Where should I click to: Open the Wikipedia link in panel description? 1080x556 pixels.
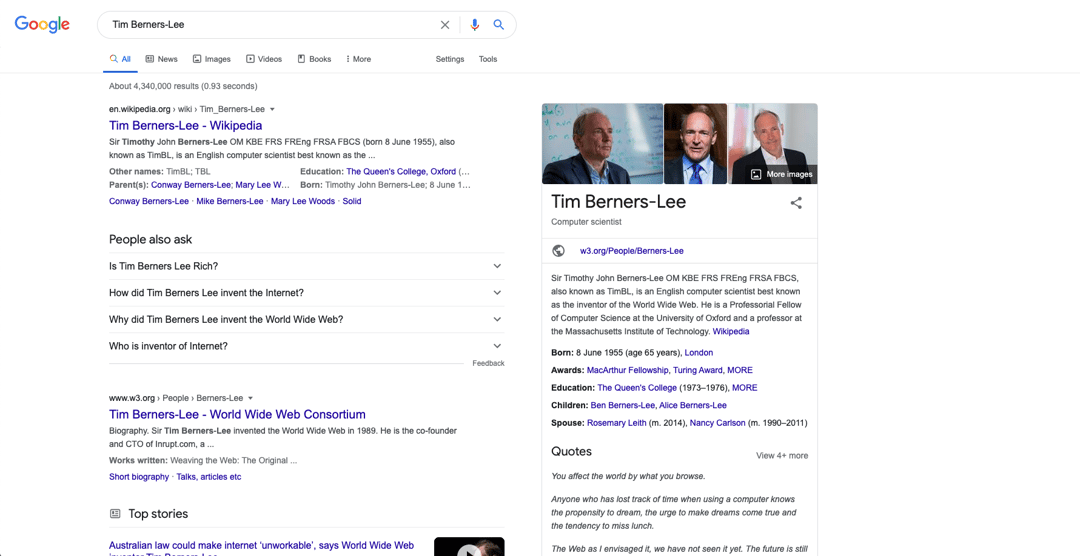click(x=731, y=331)
